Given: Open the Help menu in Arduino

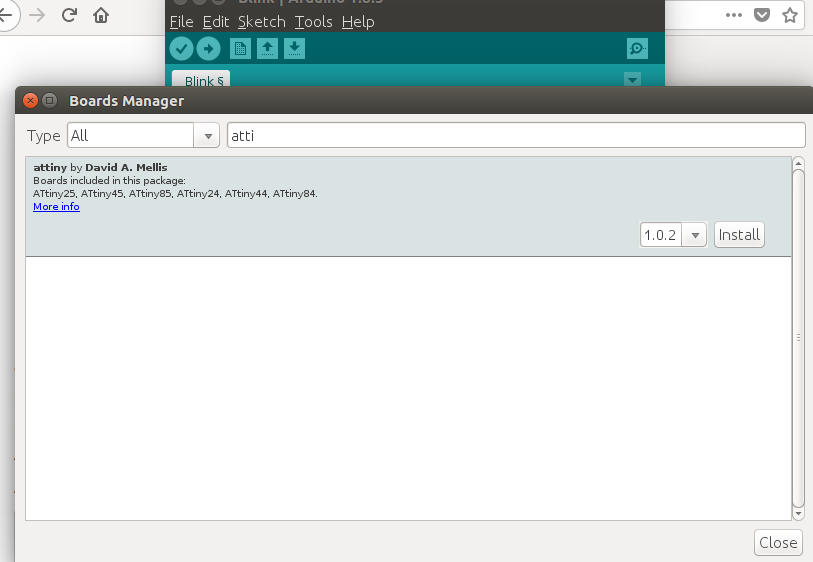Looking at the screenshot, I should coord(358,22).
